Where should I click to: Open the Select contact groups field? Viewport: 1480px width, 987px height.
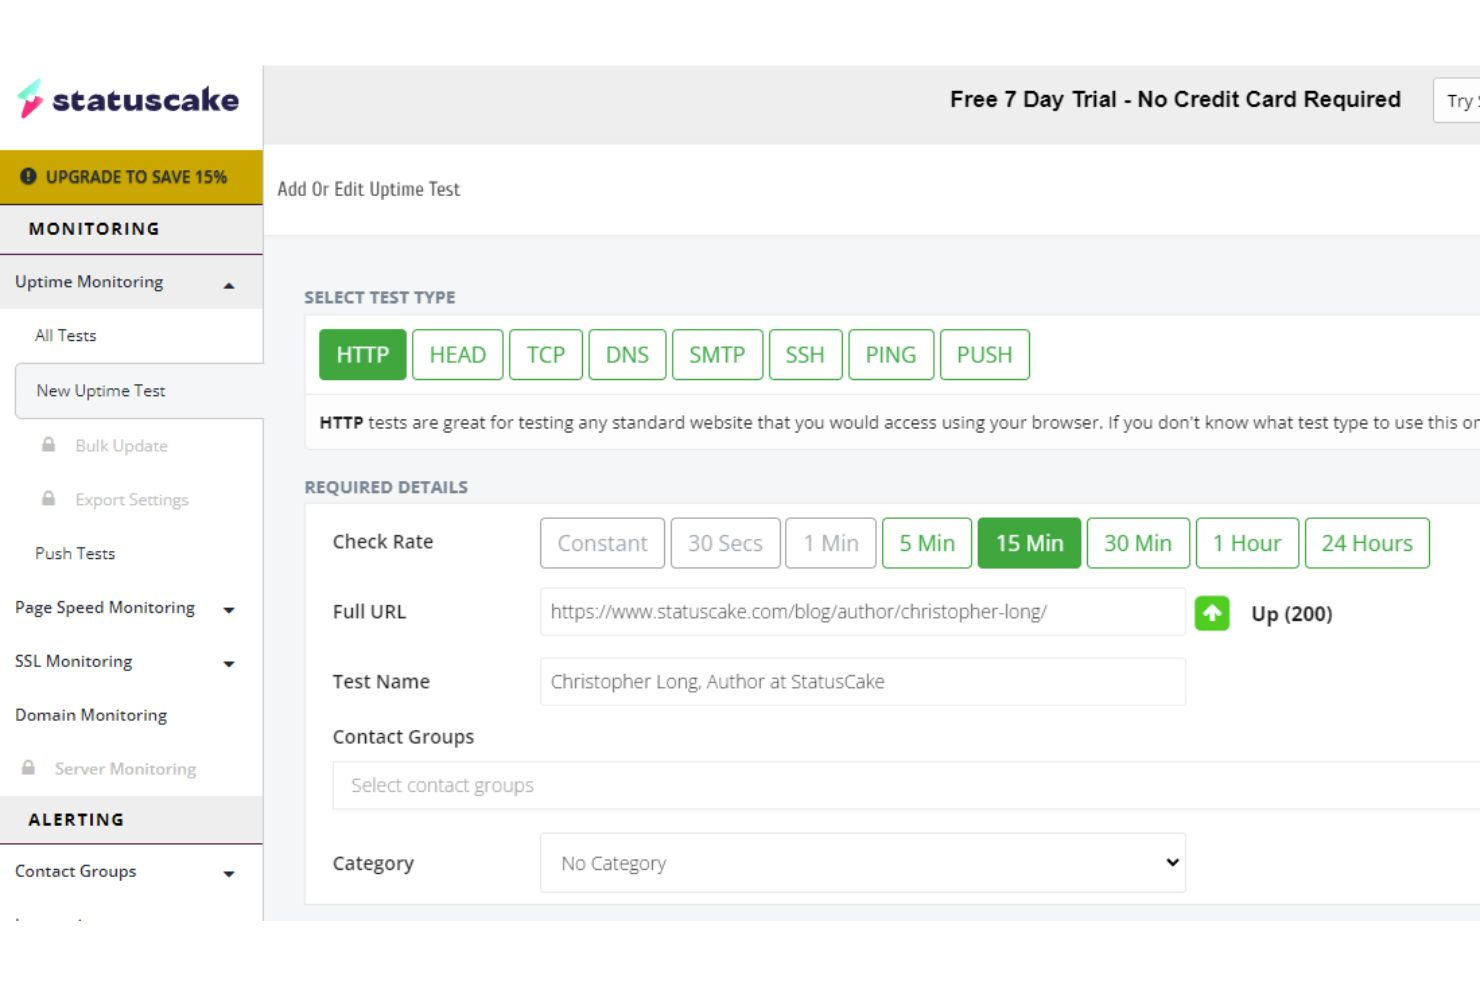tap(906, 785)
